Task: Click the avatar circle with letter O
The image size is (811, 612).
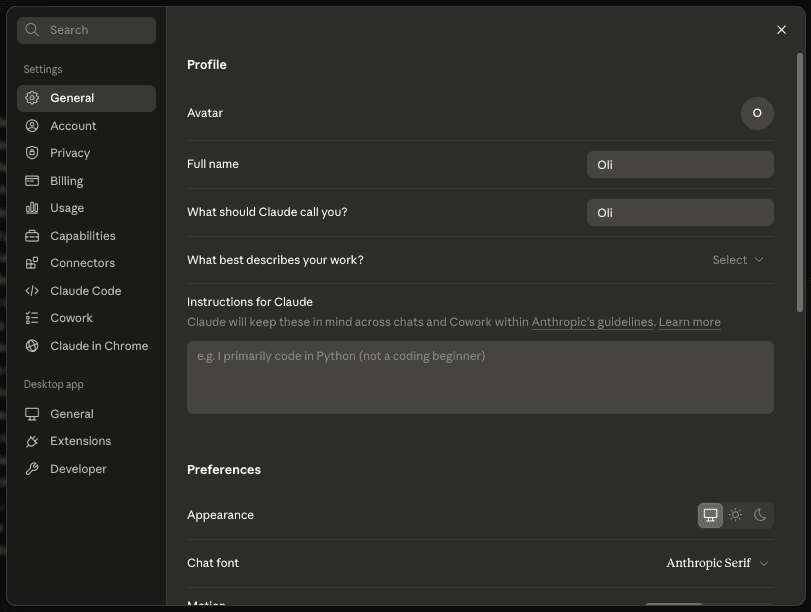Action: [x=757, y=113]
